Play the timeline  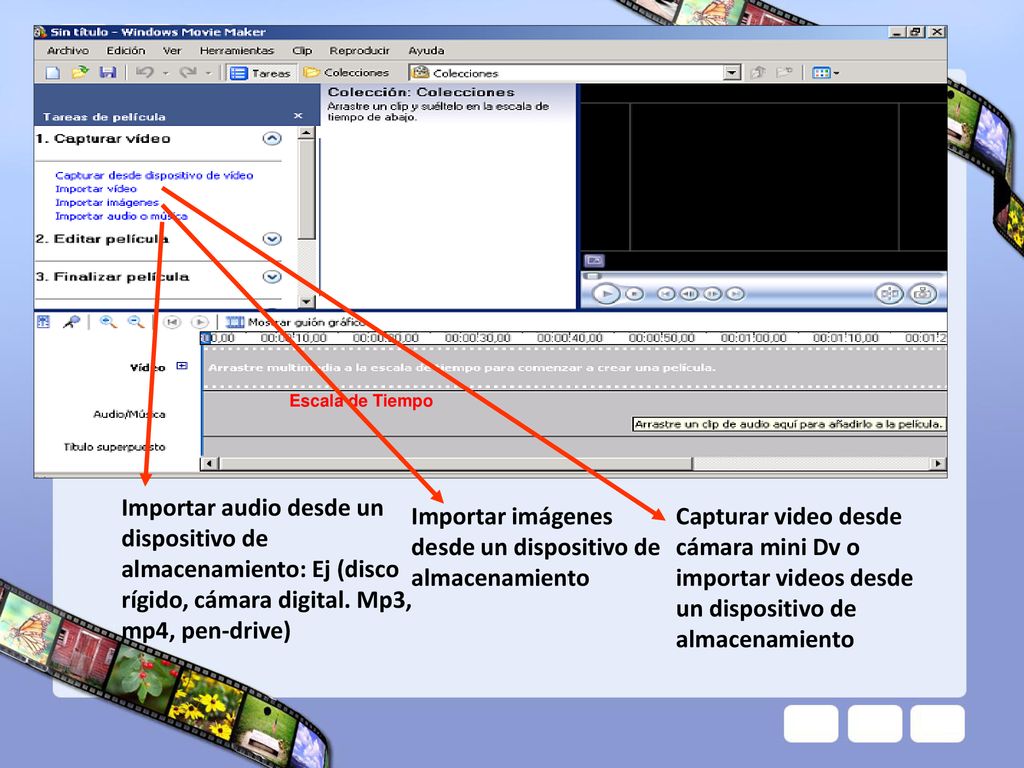pos(199,322)
